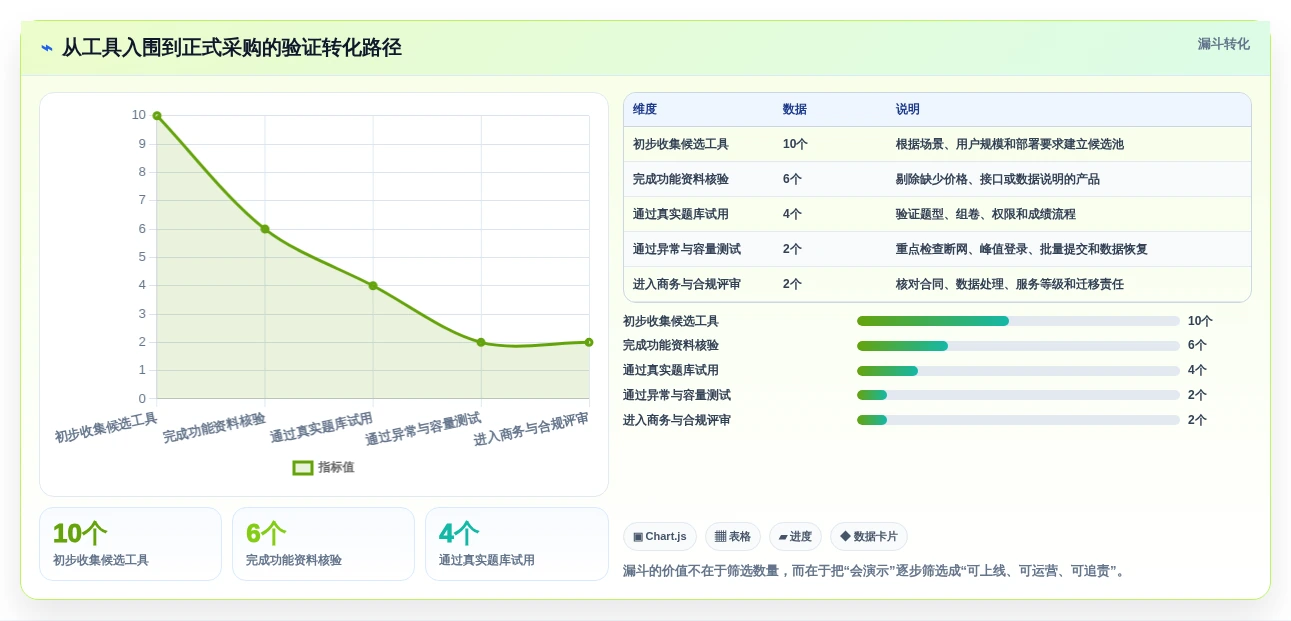
Task: Select table cell 初步收集候选工具
Action: point(681,145)
